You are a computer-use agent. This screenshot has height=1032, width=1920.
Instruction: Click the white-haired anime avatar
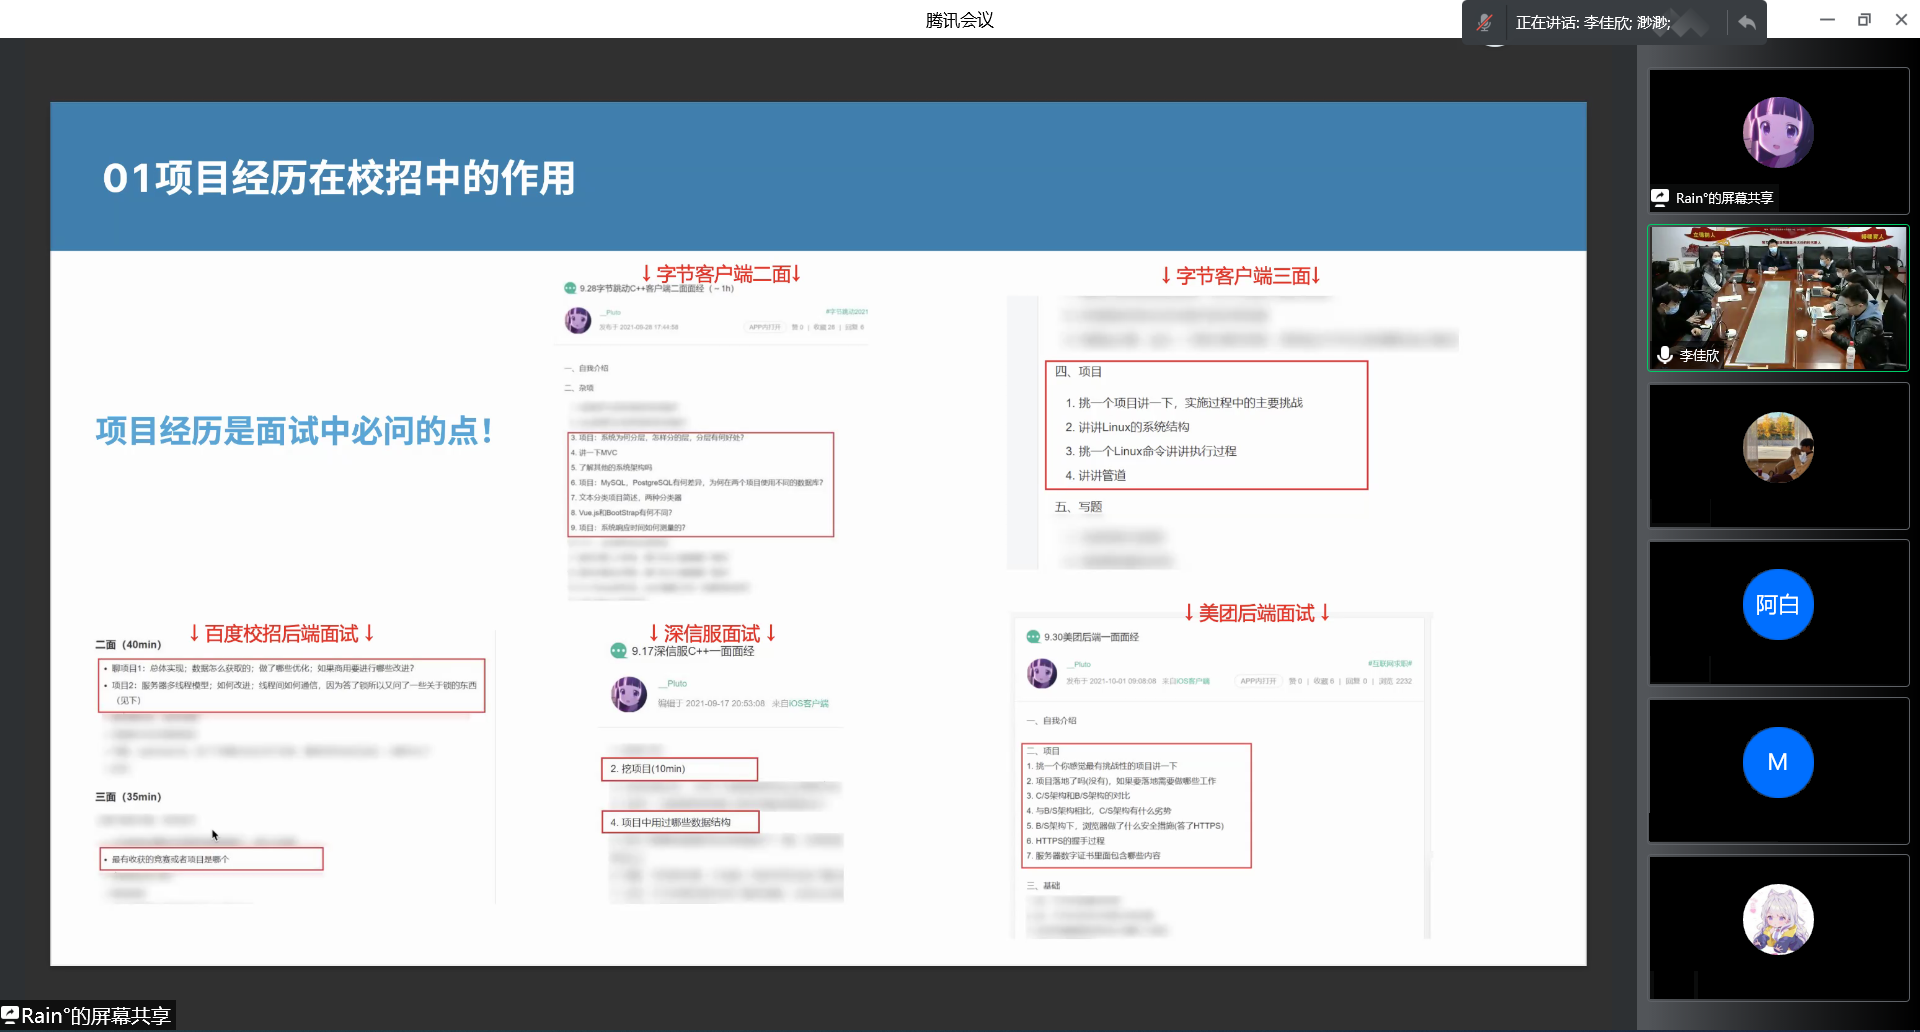[x=1777, y=919]
